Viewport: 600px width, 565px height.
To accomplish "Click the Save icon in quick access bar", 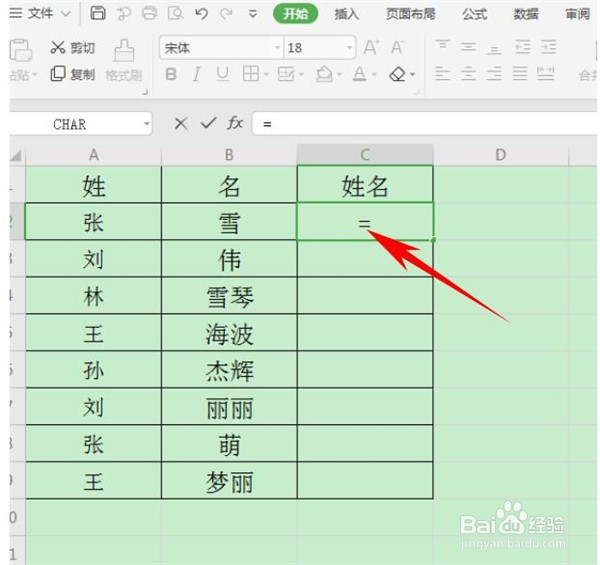I will (98, 13).
